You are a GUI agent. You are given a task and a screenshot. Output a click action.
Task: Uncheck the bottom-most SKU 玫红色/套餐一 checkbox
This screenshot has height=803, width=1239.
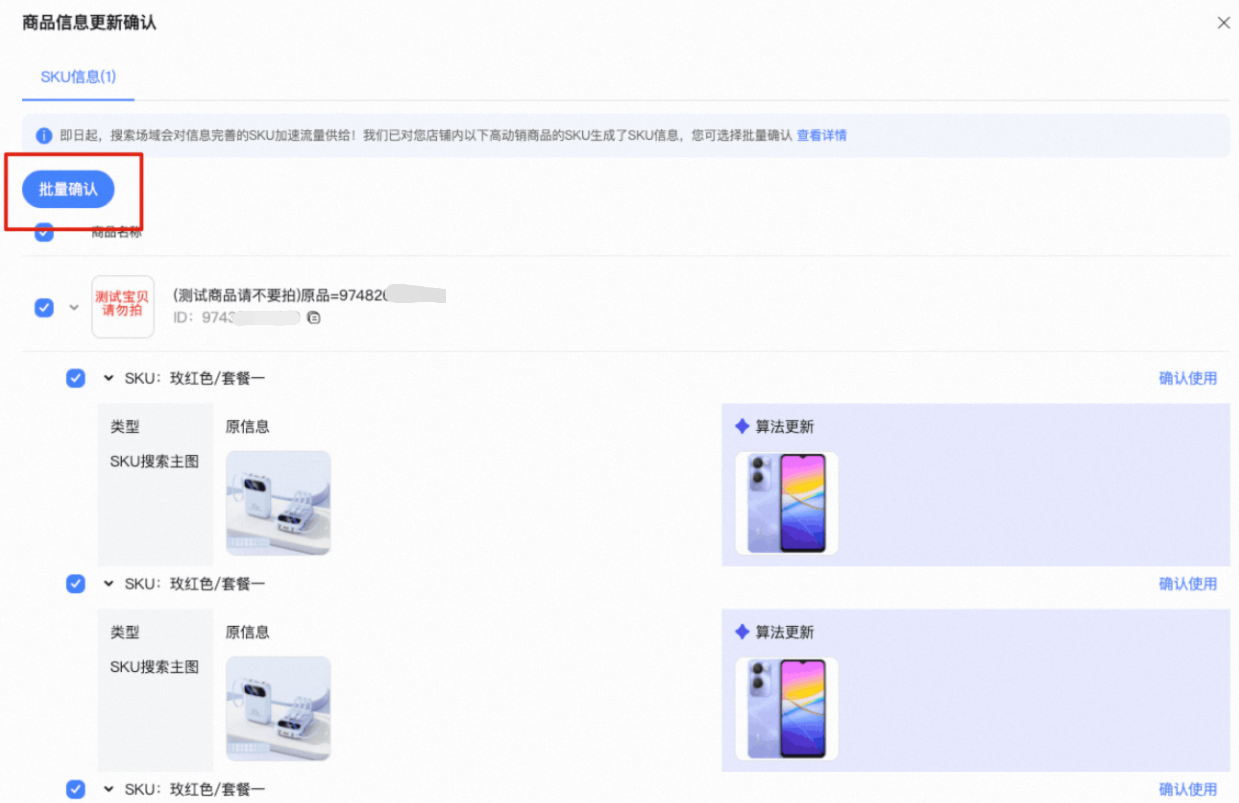76,789
